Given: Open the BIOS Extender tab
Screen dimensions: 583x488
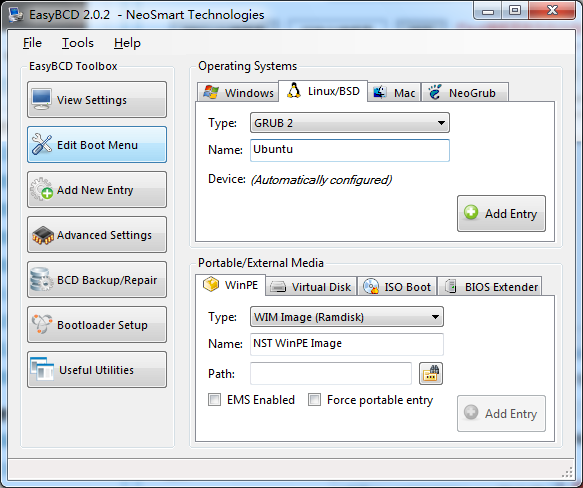Looking at the screenshot, I should [489, 287].
